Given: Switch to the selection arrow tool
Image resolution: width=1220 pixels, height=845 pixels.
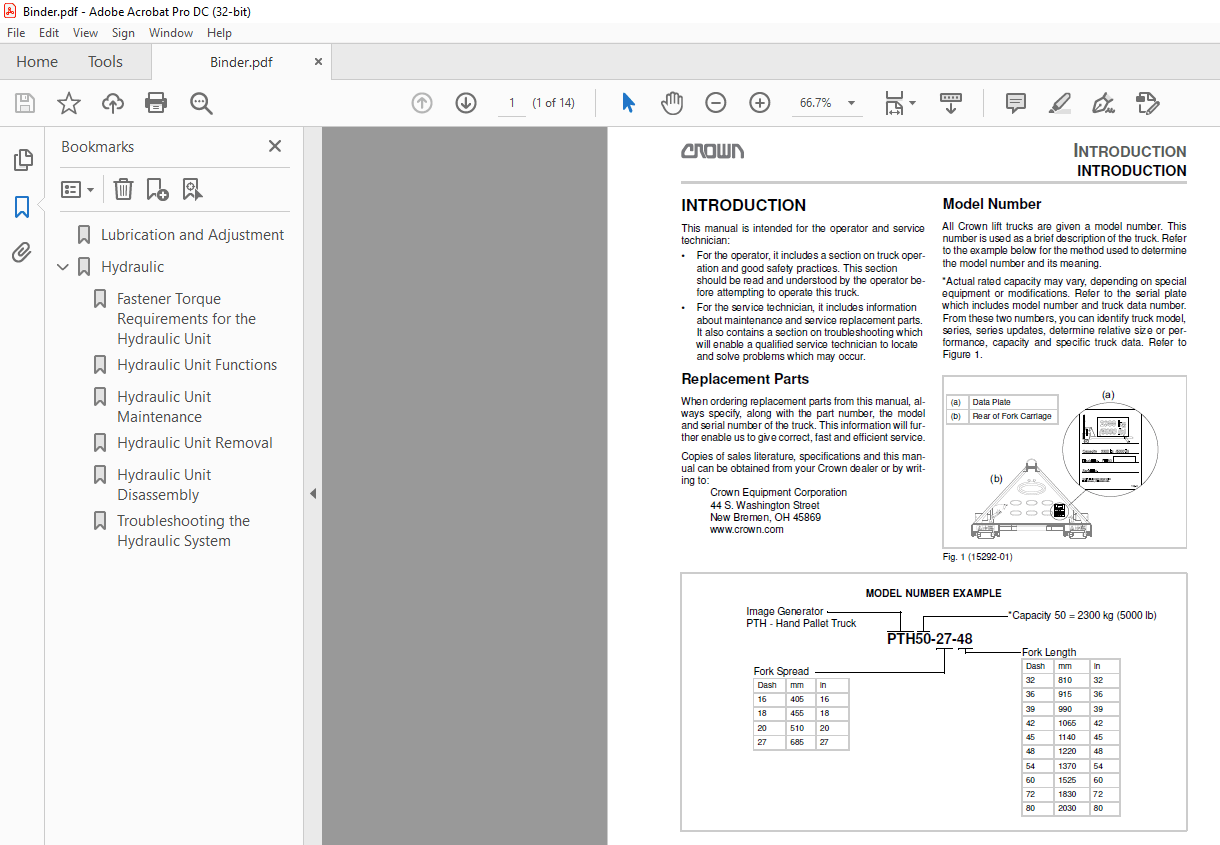Looking at the screenshot, I should coord(629,102).
